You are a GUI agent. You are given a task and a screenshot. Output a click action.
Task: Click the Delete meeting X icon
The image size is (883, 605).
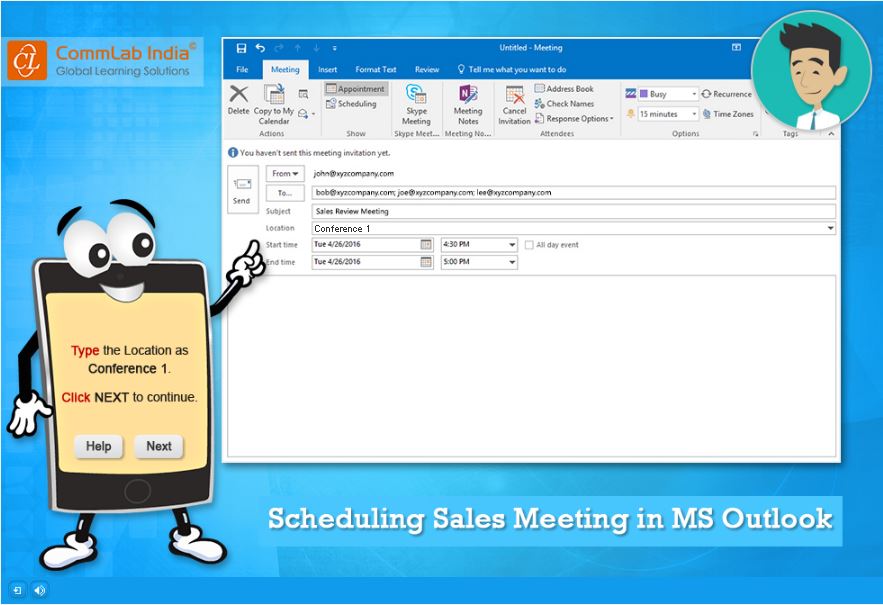[239, 94]
